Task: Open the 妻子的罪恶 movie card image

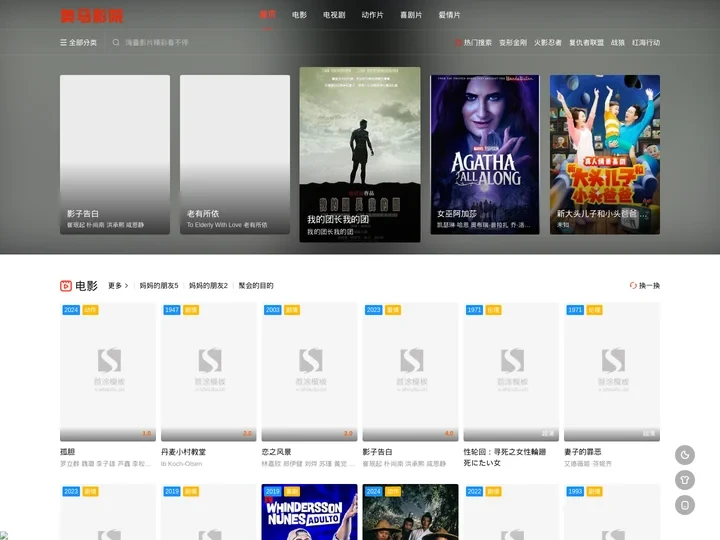Action: coord(612,372)
